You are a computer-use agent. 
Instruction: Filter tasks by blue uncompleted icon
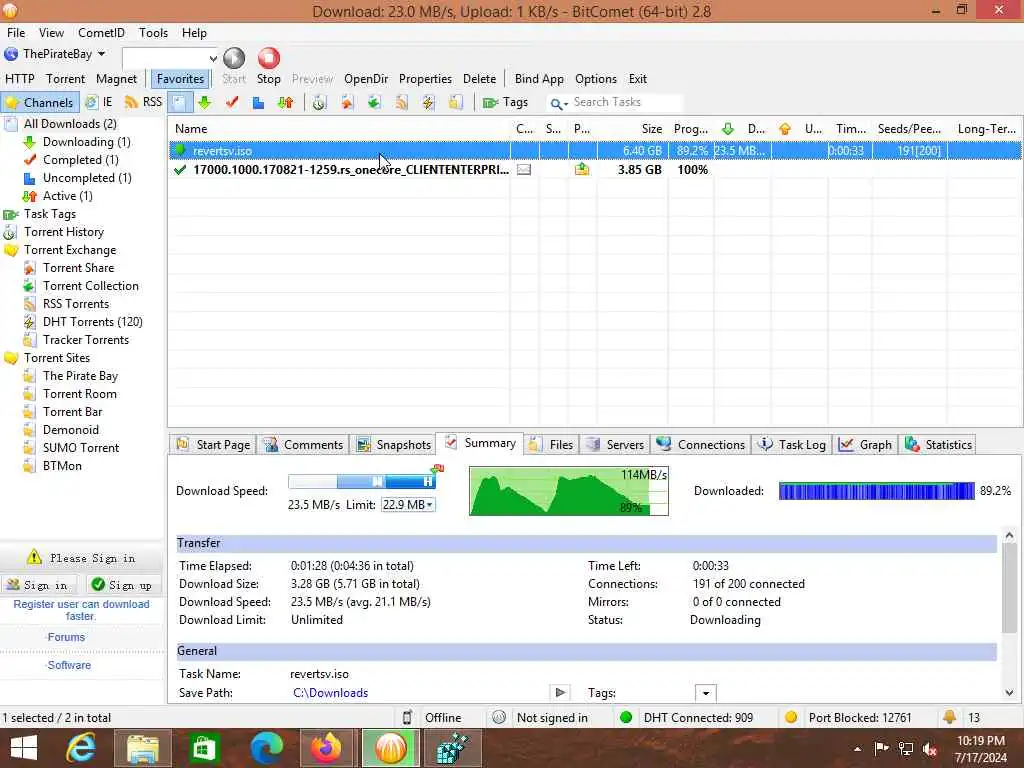click(x=259, y=102)
